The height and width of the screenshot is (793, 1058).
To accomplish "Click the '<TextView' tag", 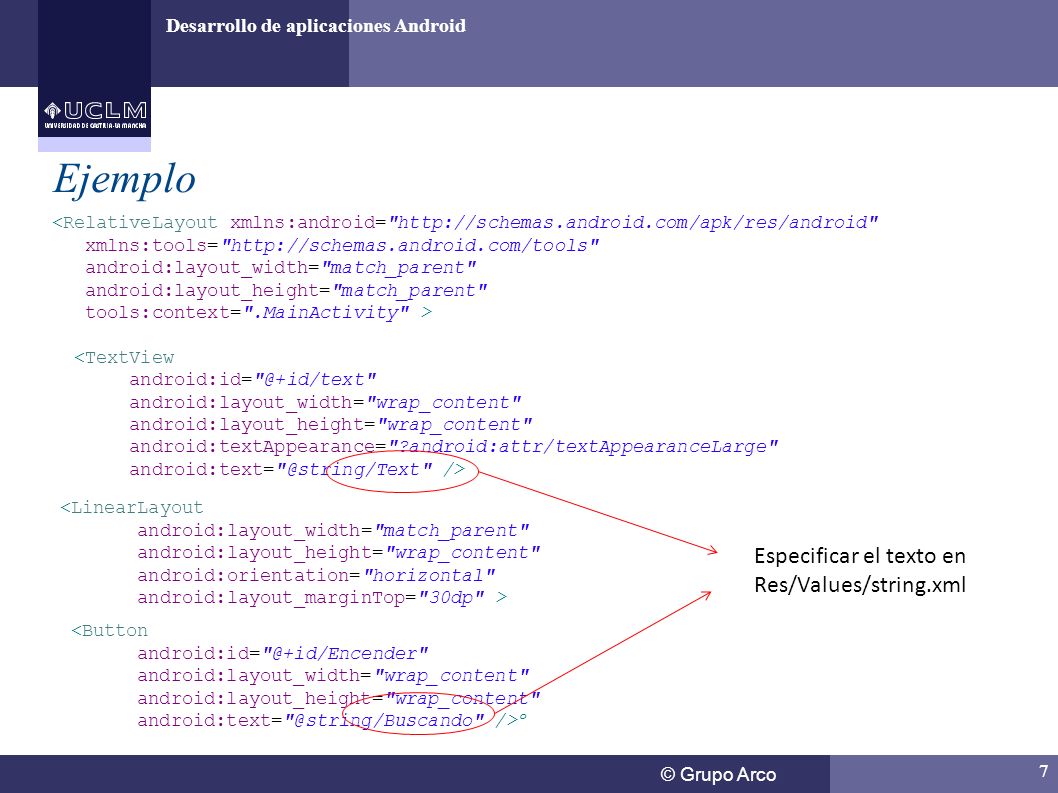I will (124, 358).
